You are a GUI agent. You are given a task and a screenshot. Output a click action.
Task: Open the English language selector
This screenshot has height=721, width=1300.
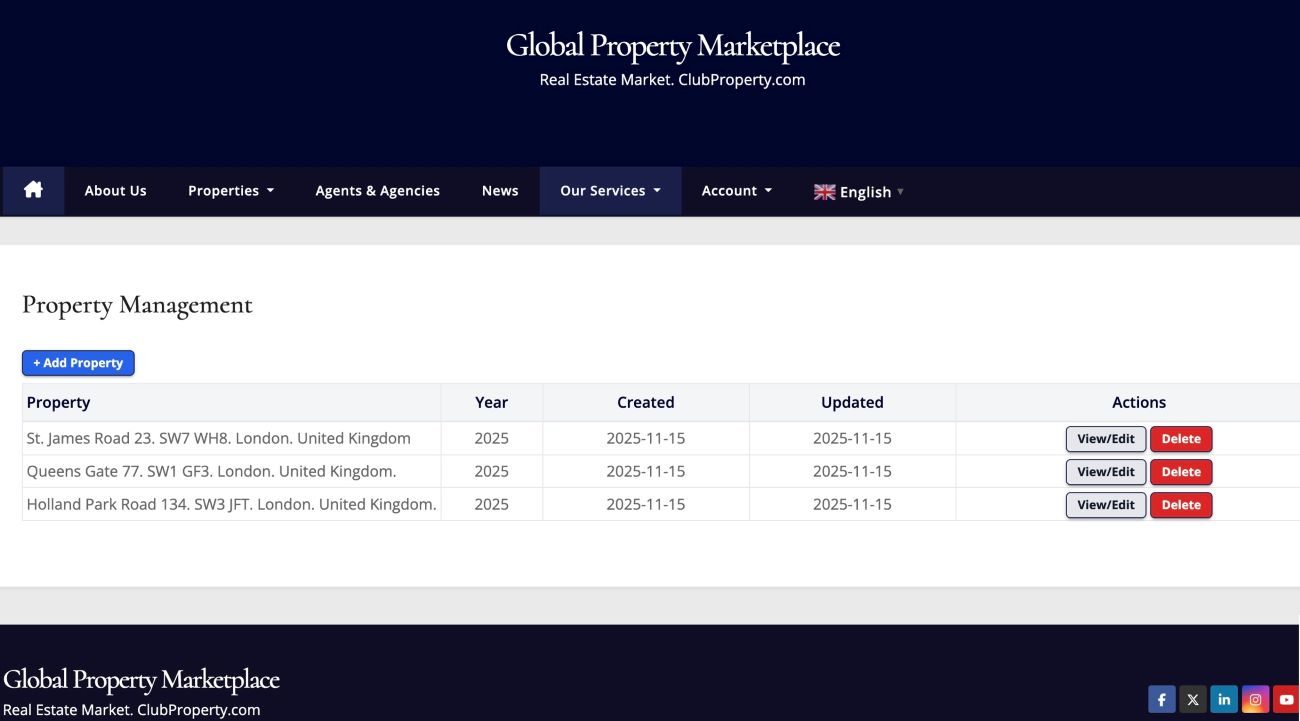coord(866,191)
